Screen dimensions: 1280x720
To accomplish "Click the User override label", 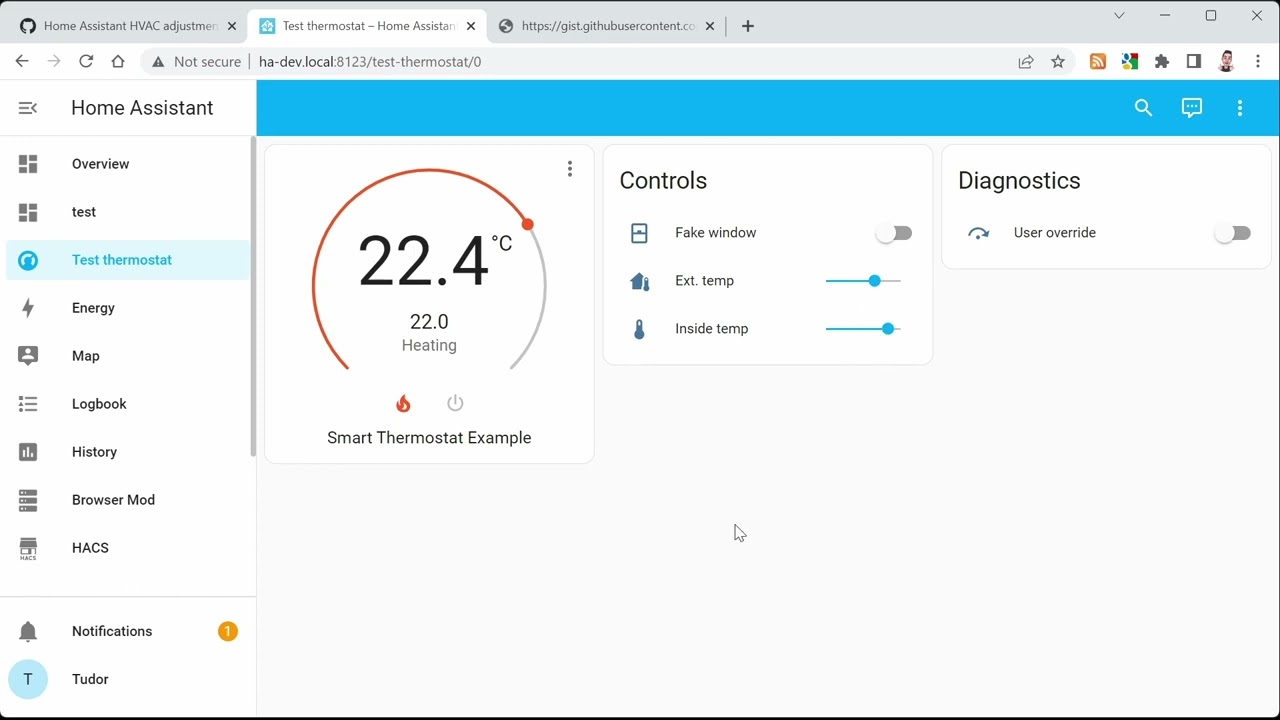I will coord(1055,233).
